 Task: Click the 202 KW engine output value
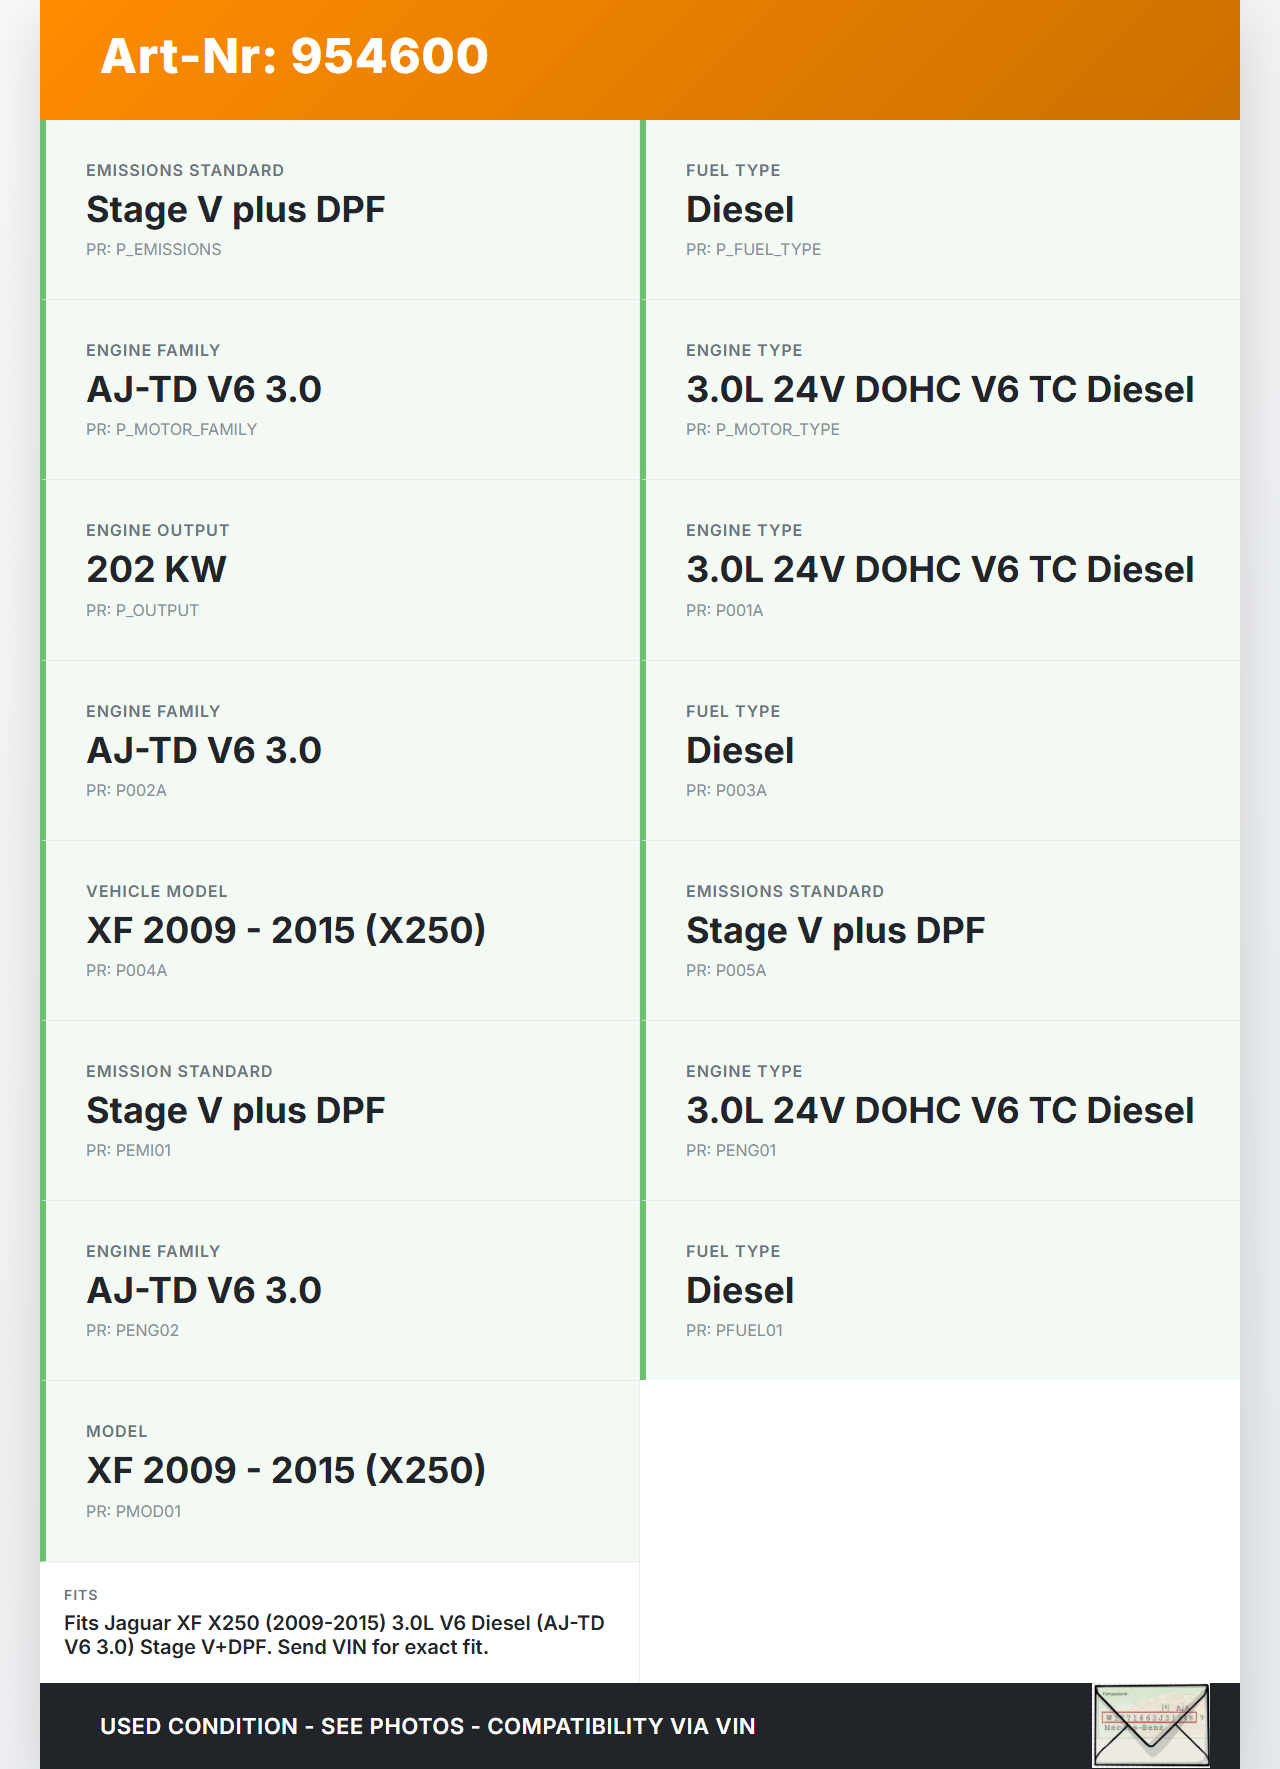[x=156, y=570]
